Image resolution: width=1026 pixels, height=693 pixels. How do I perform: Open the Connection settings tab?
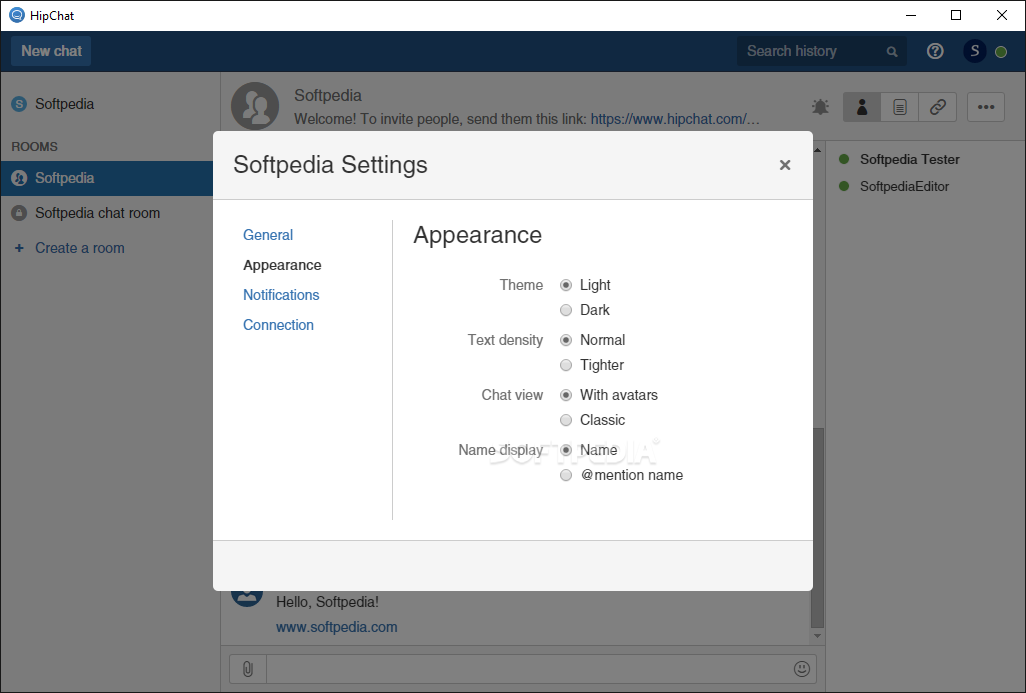(x=278, y=325)
